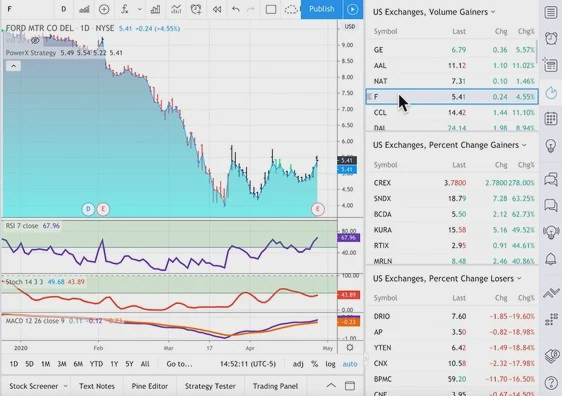Collapse the bottom panel with the up chevron
Image resolution: width=562 pixels, height=396 pixels.
point(331,386)
